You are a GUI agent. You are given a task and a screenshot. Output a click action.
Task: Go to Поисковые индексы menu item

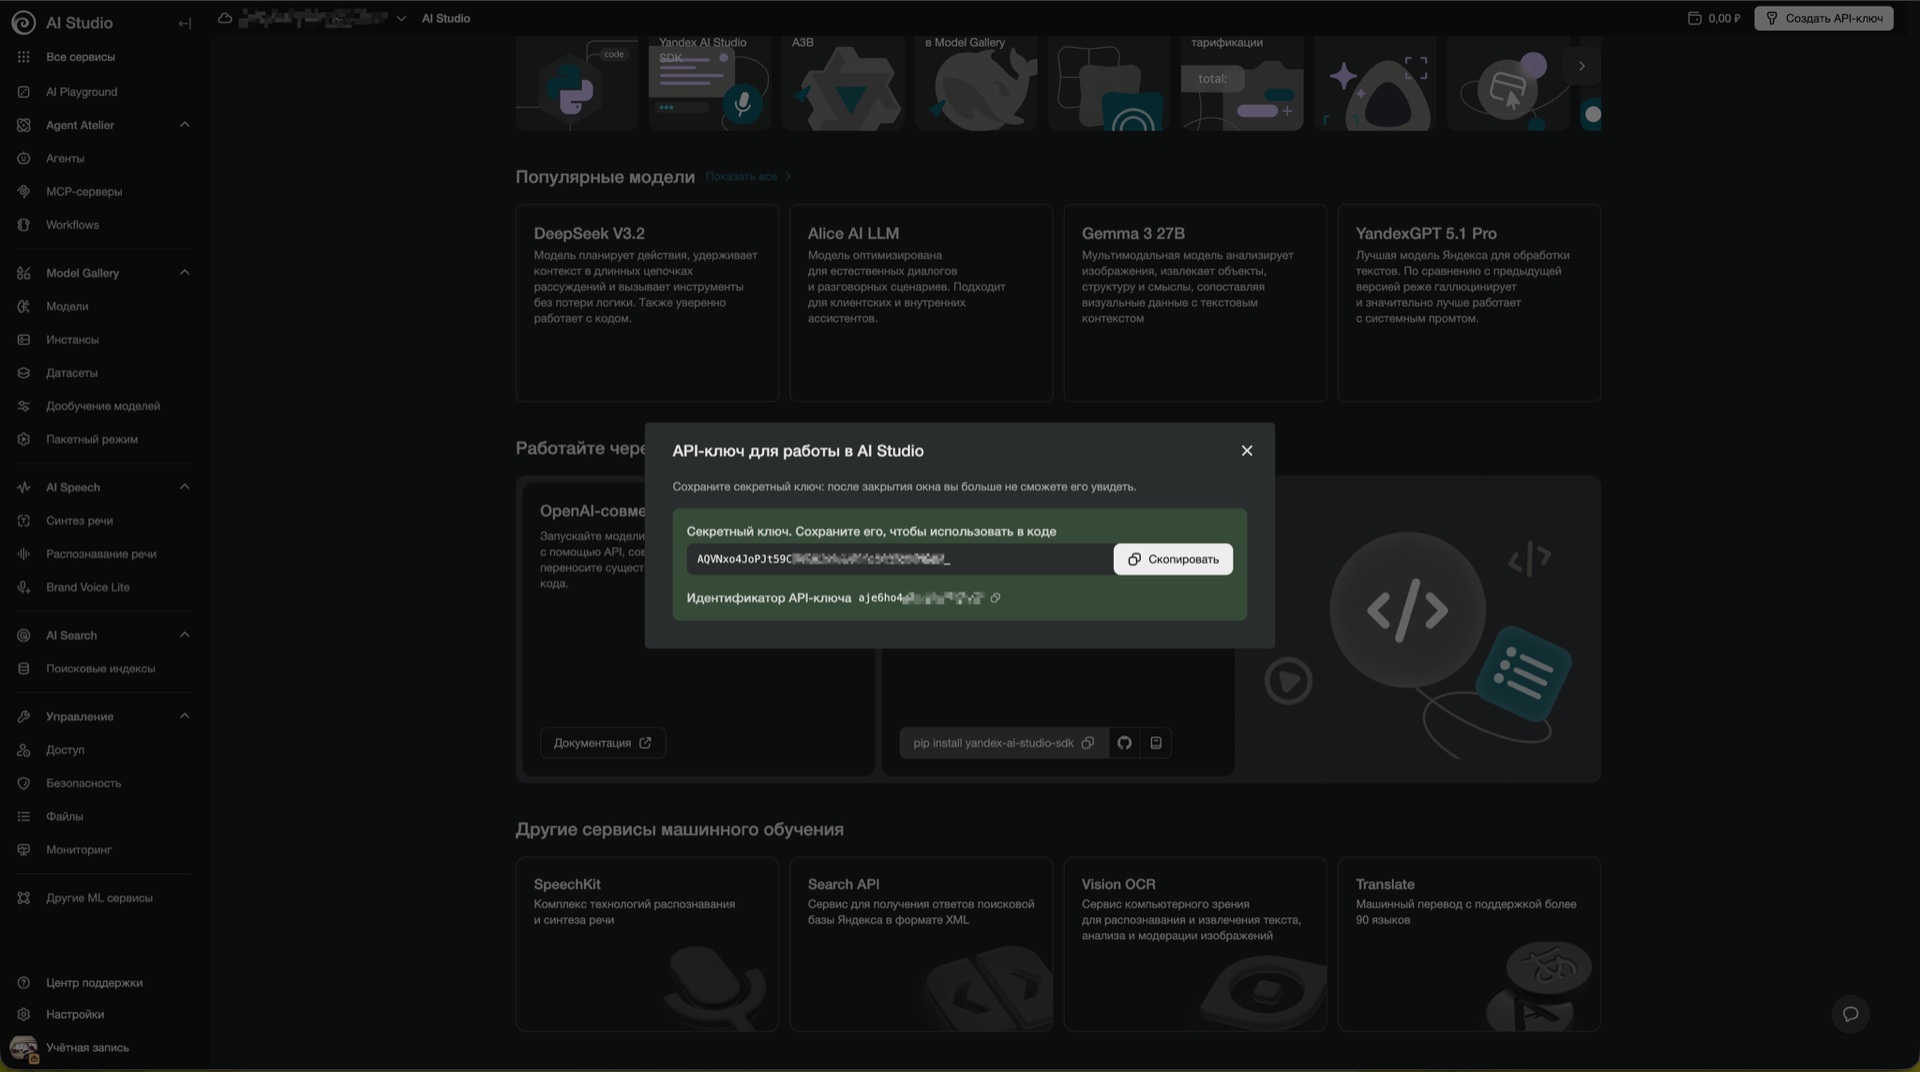[100, 669]
